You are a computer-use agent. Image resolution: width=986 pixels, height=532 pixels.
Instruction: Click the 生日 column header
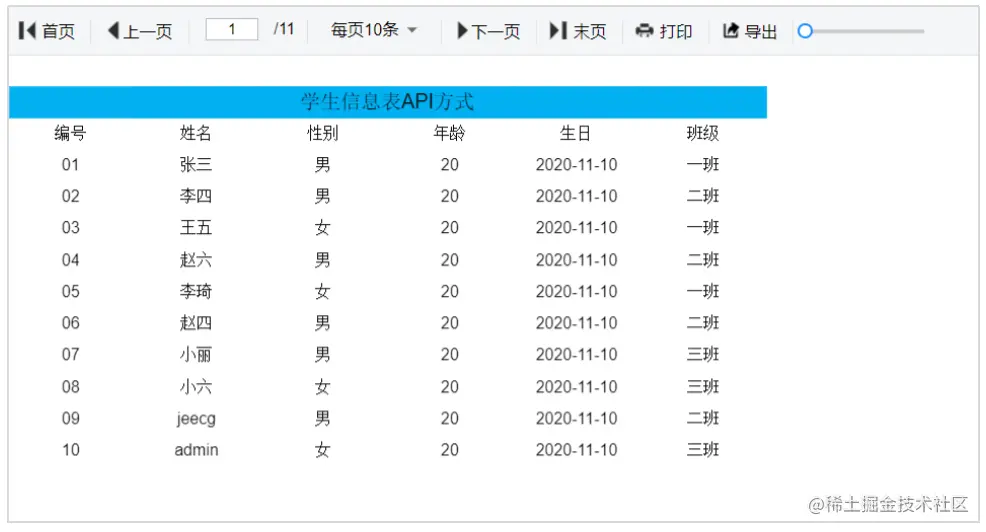click(575, 133)
